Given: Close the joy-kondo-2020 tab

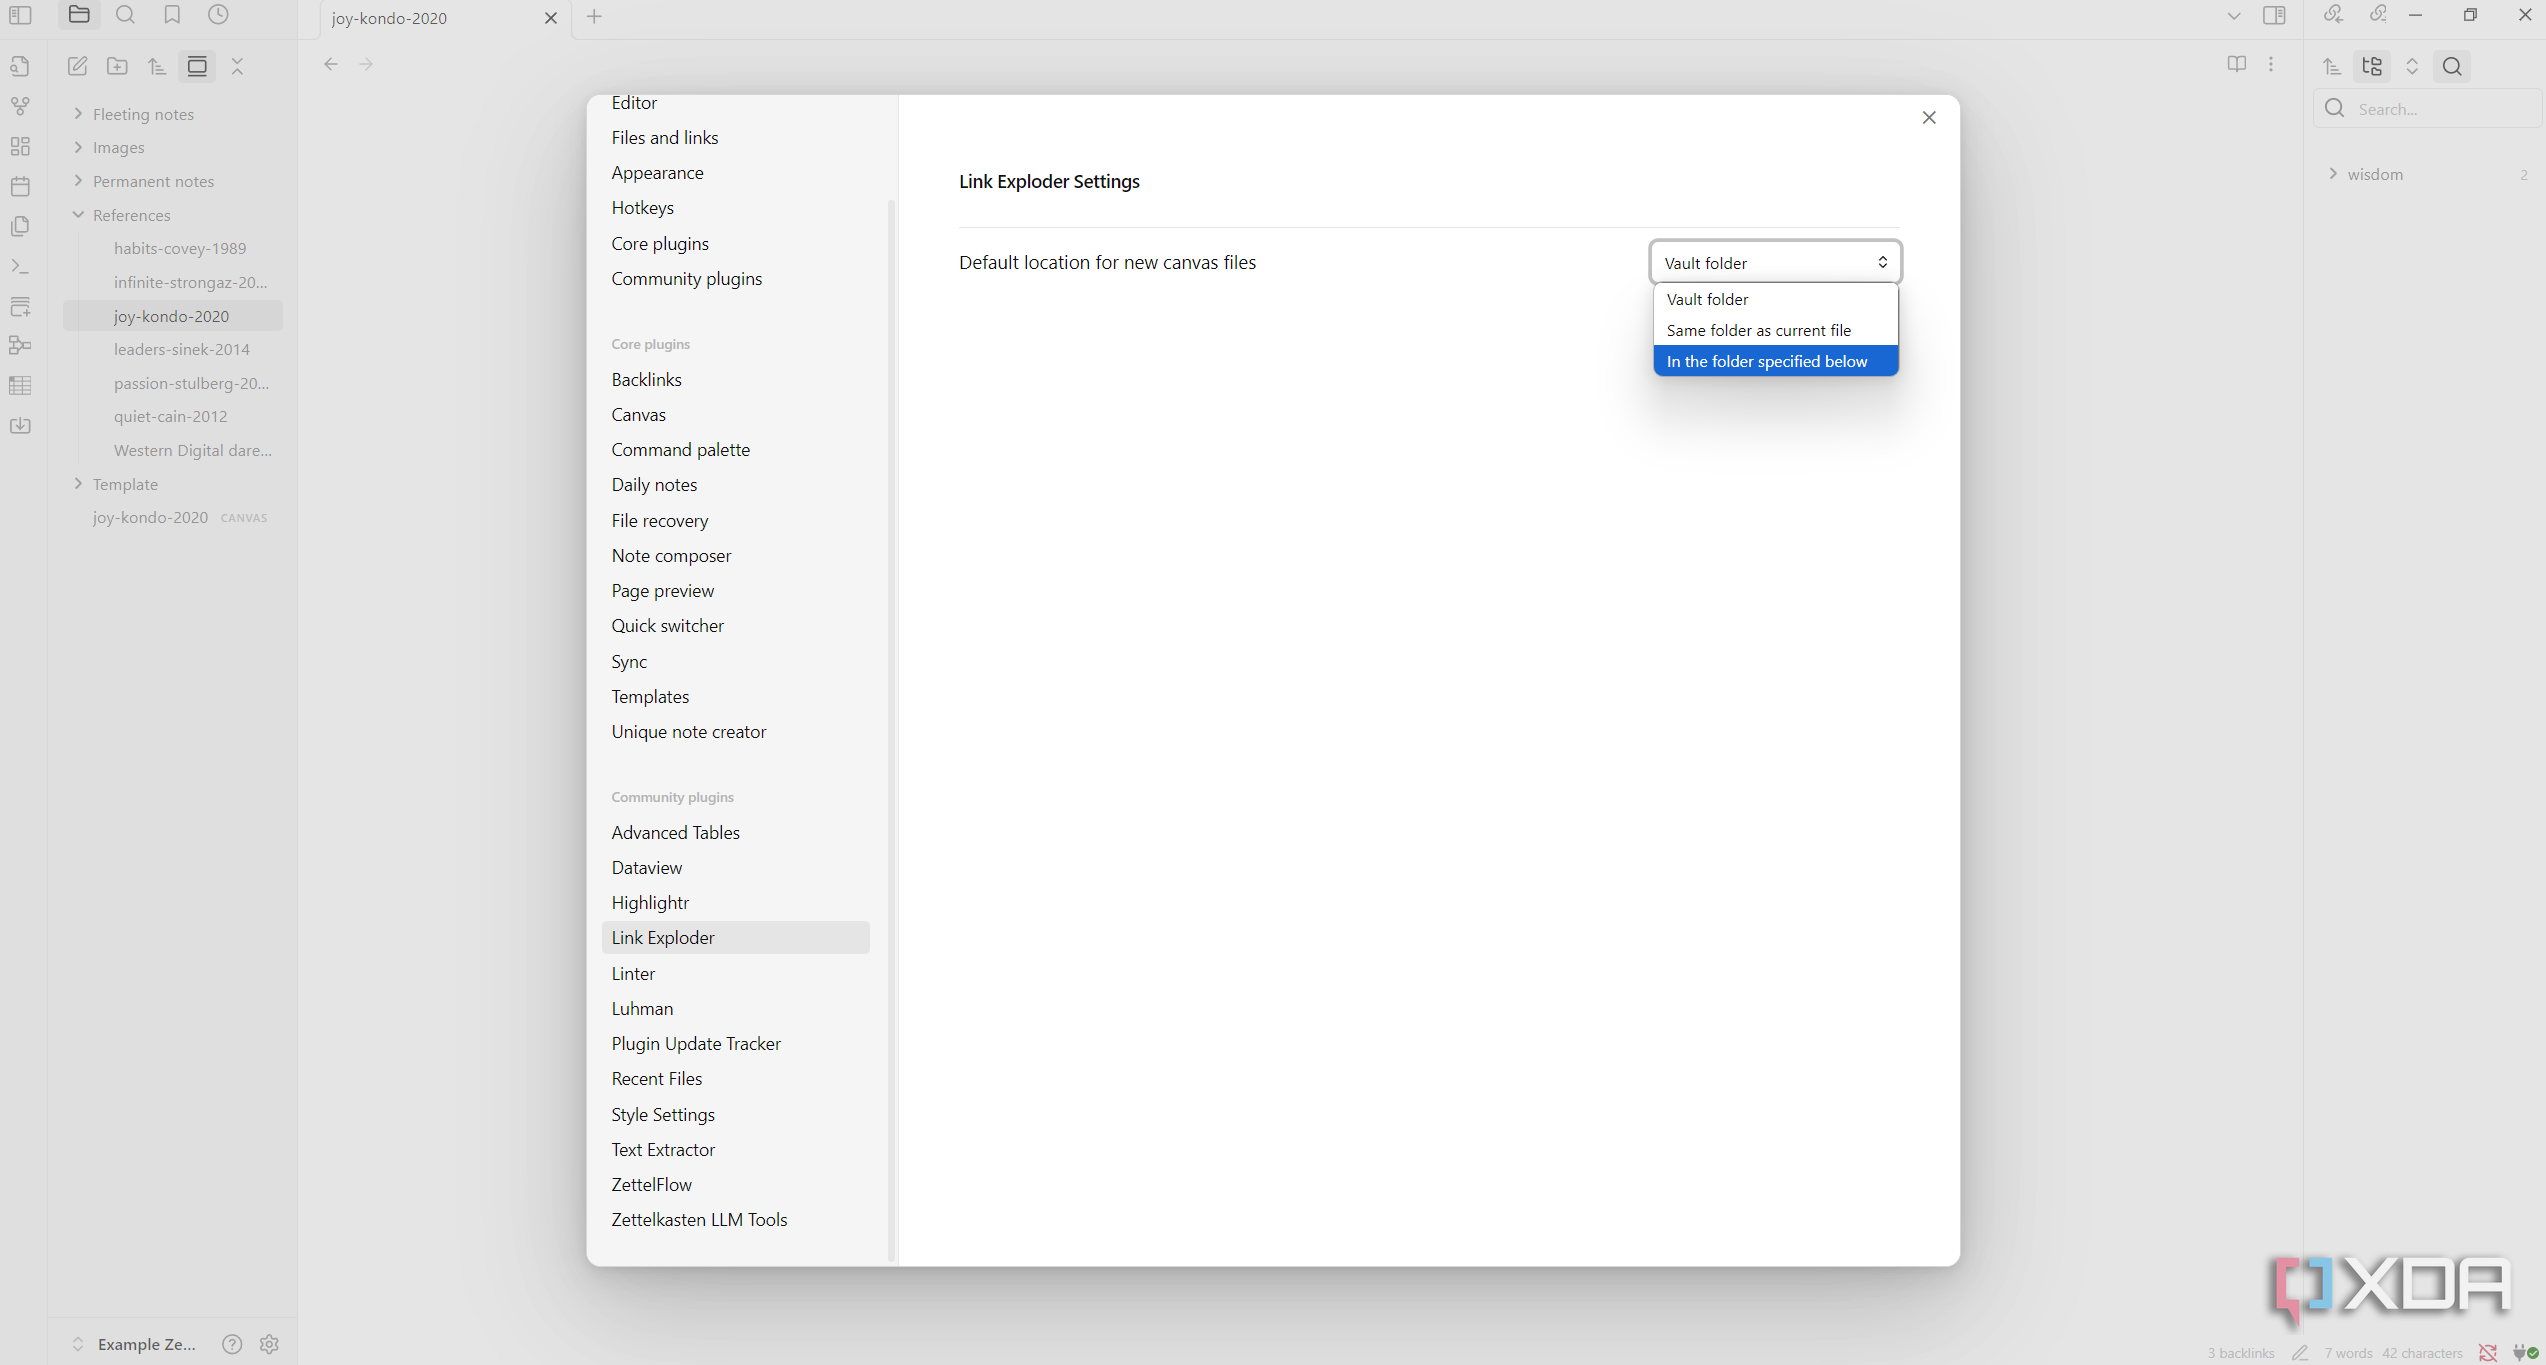Looking at the screenshot, I should (551, 18).
